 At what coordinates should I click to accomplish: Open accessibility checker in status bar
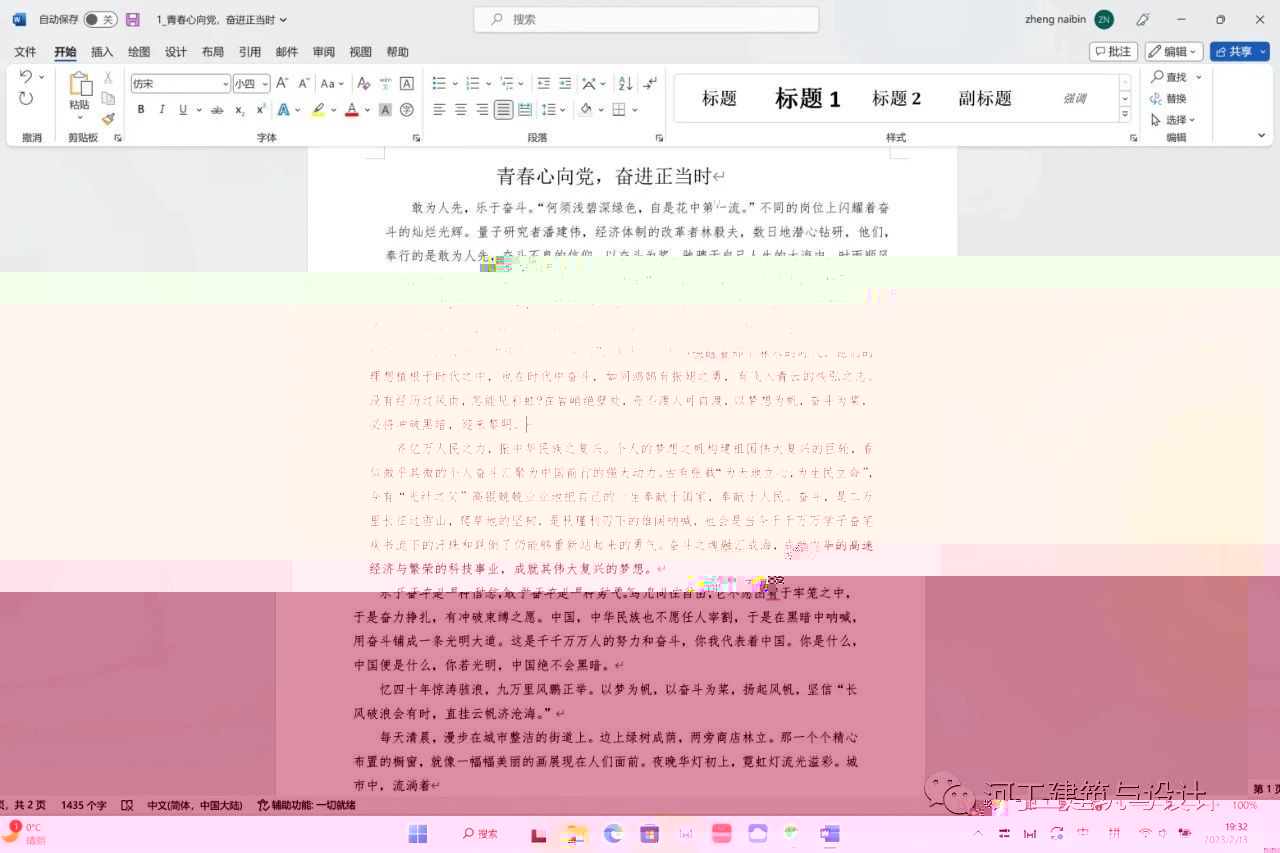(306, 805)
